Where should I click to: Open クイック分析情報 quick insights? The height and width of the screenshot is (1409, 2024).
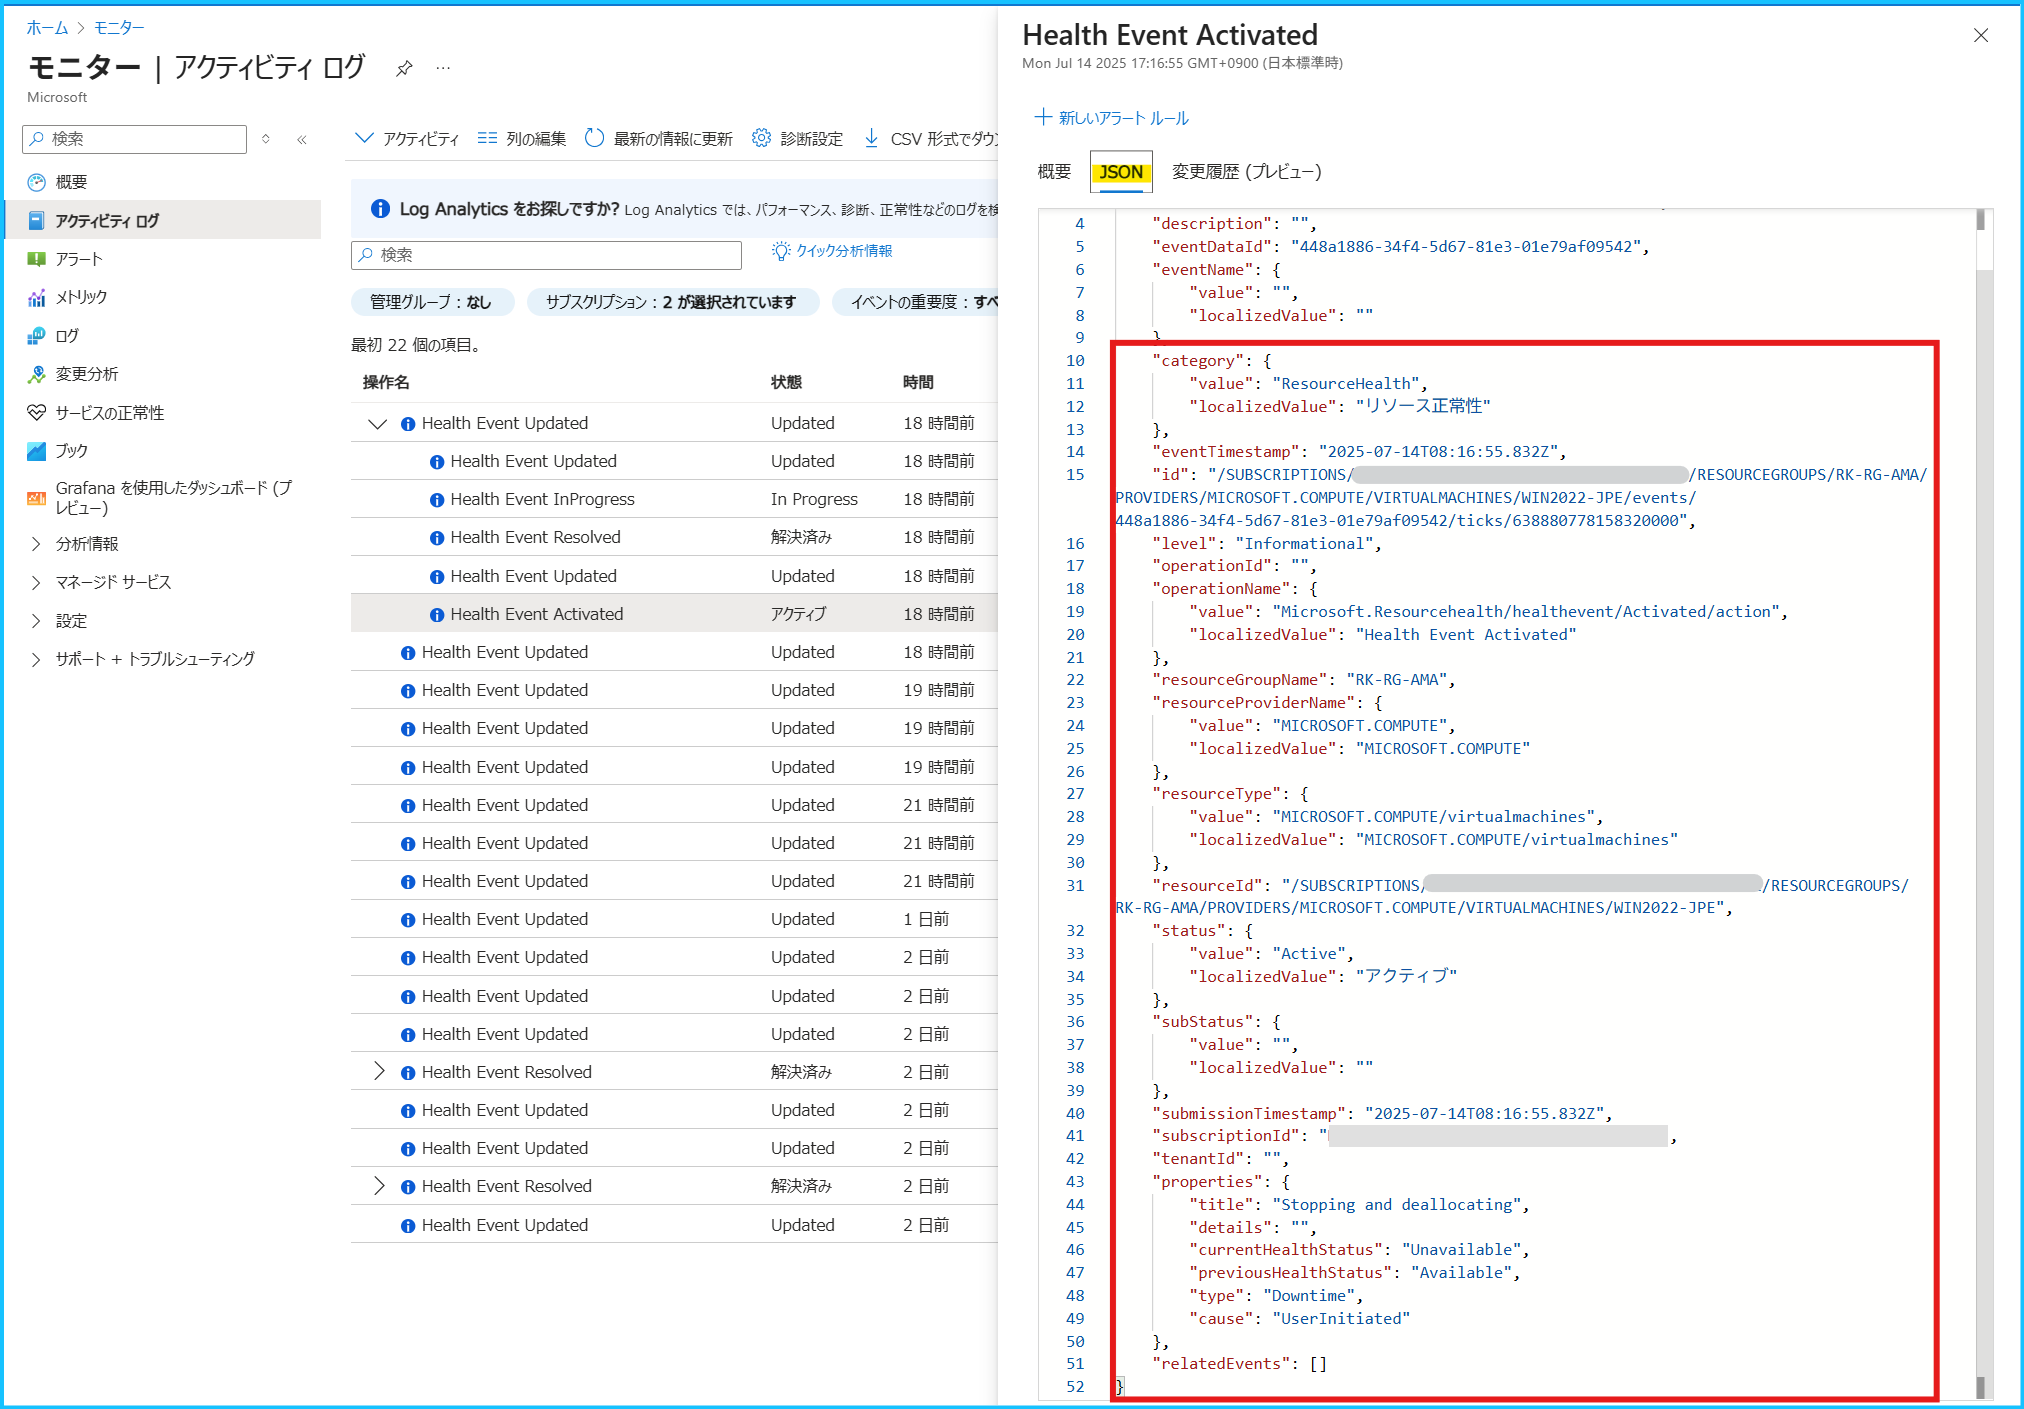[832, 251]
